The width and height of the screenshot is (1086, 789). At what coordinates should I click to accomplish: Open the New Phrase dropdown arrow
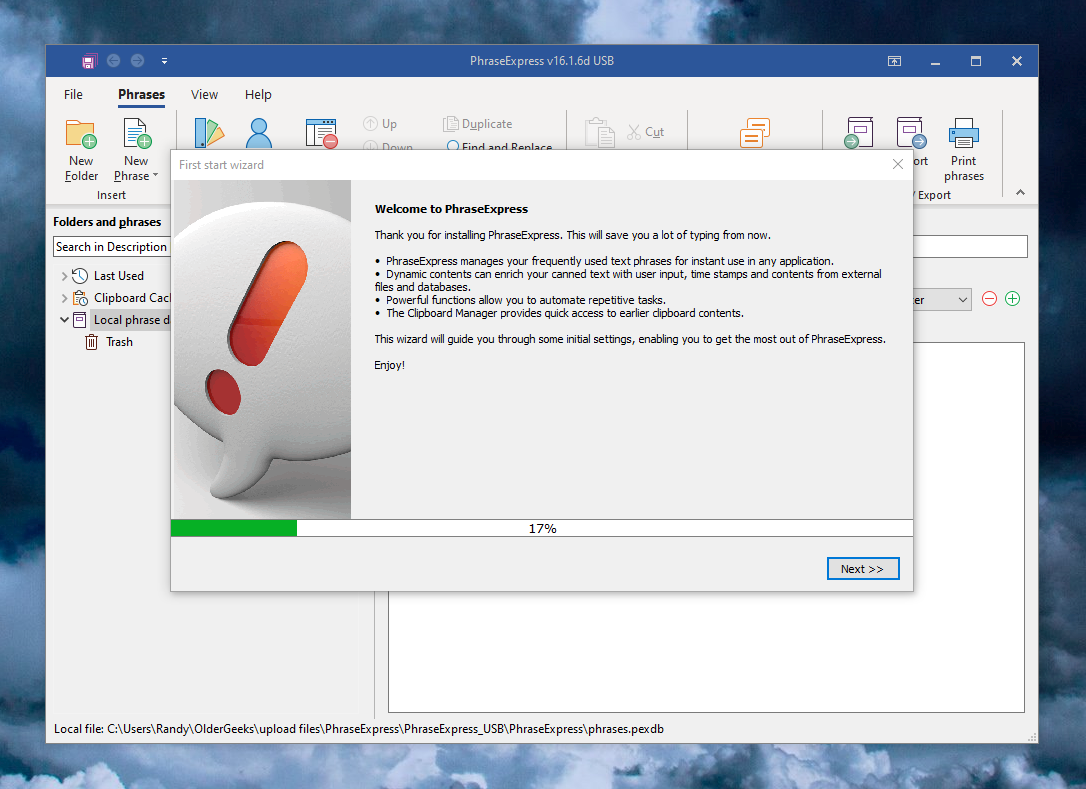point(155,175)
